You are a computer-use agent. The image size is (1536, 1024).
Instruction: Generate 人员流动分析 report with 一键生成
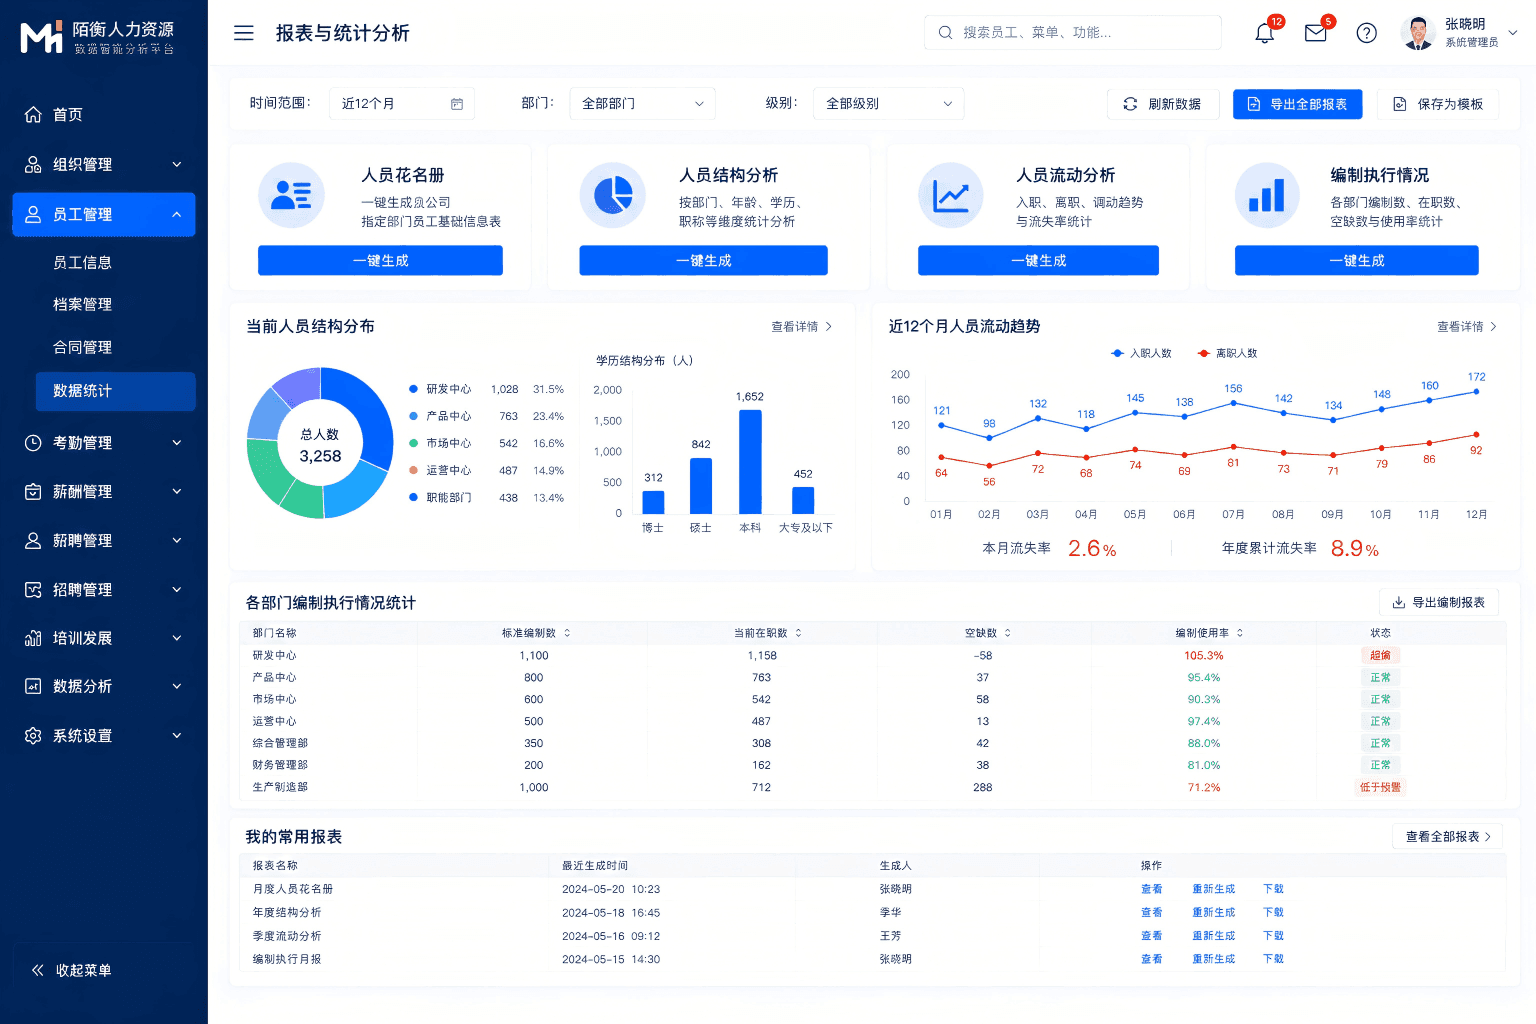tap(1039, 261)
